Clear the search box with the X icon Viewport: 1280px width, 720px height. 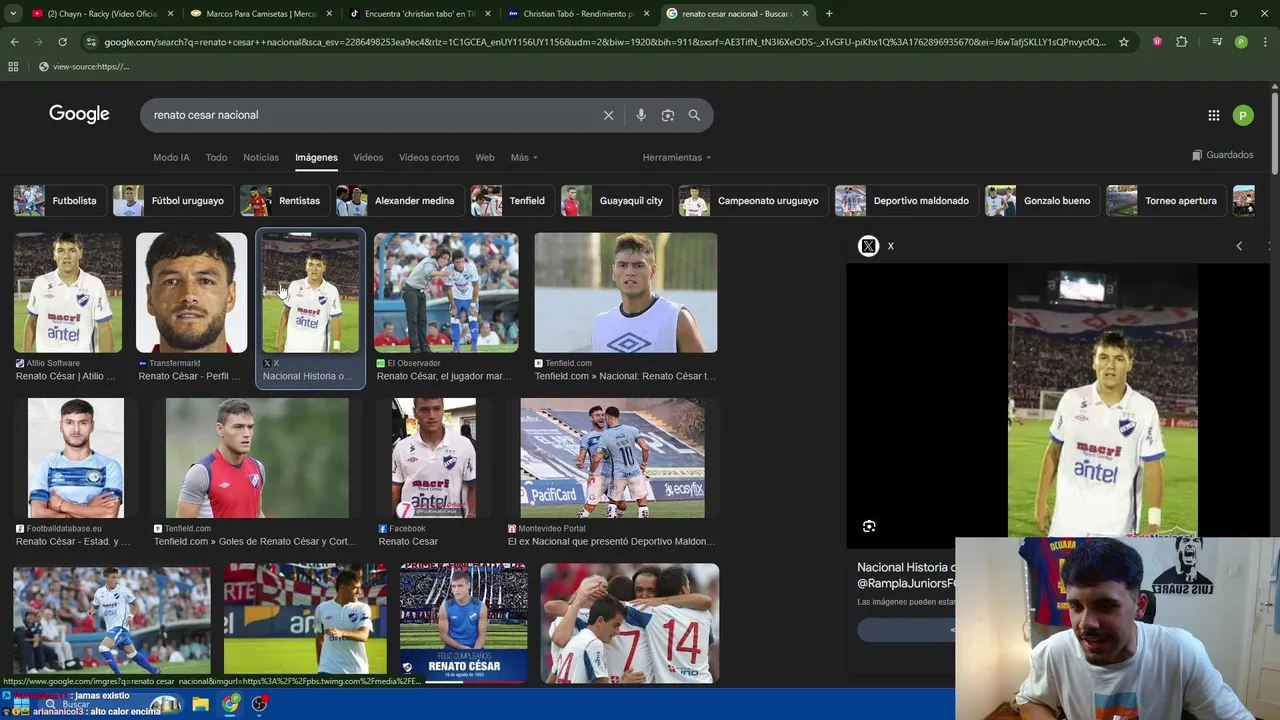point(608,115)
